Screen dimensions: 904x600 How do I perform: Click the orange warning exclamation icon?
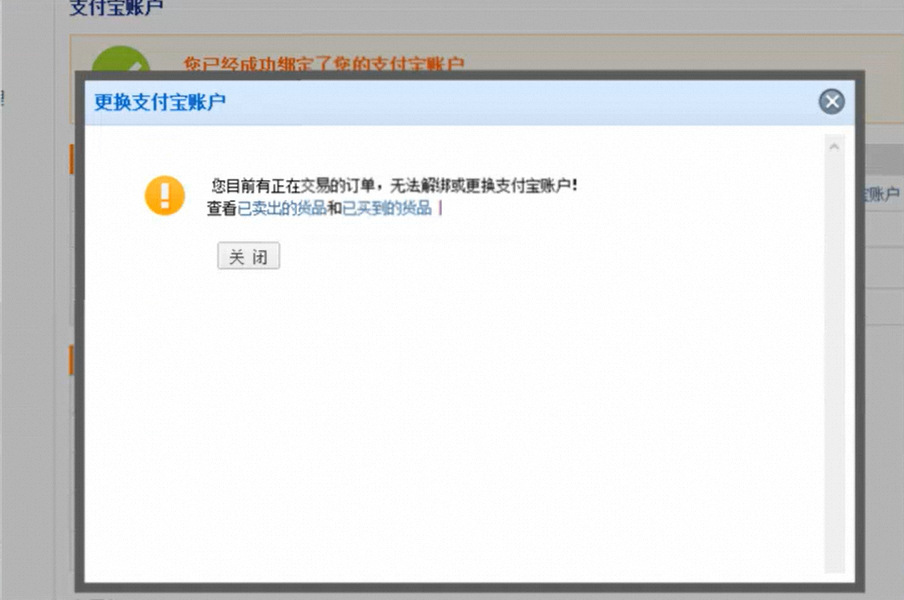165,195
